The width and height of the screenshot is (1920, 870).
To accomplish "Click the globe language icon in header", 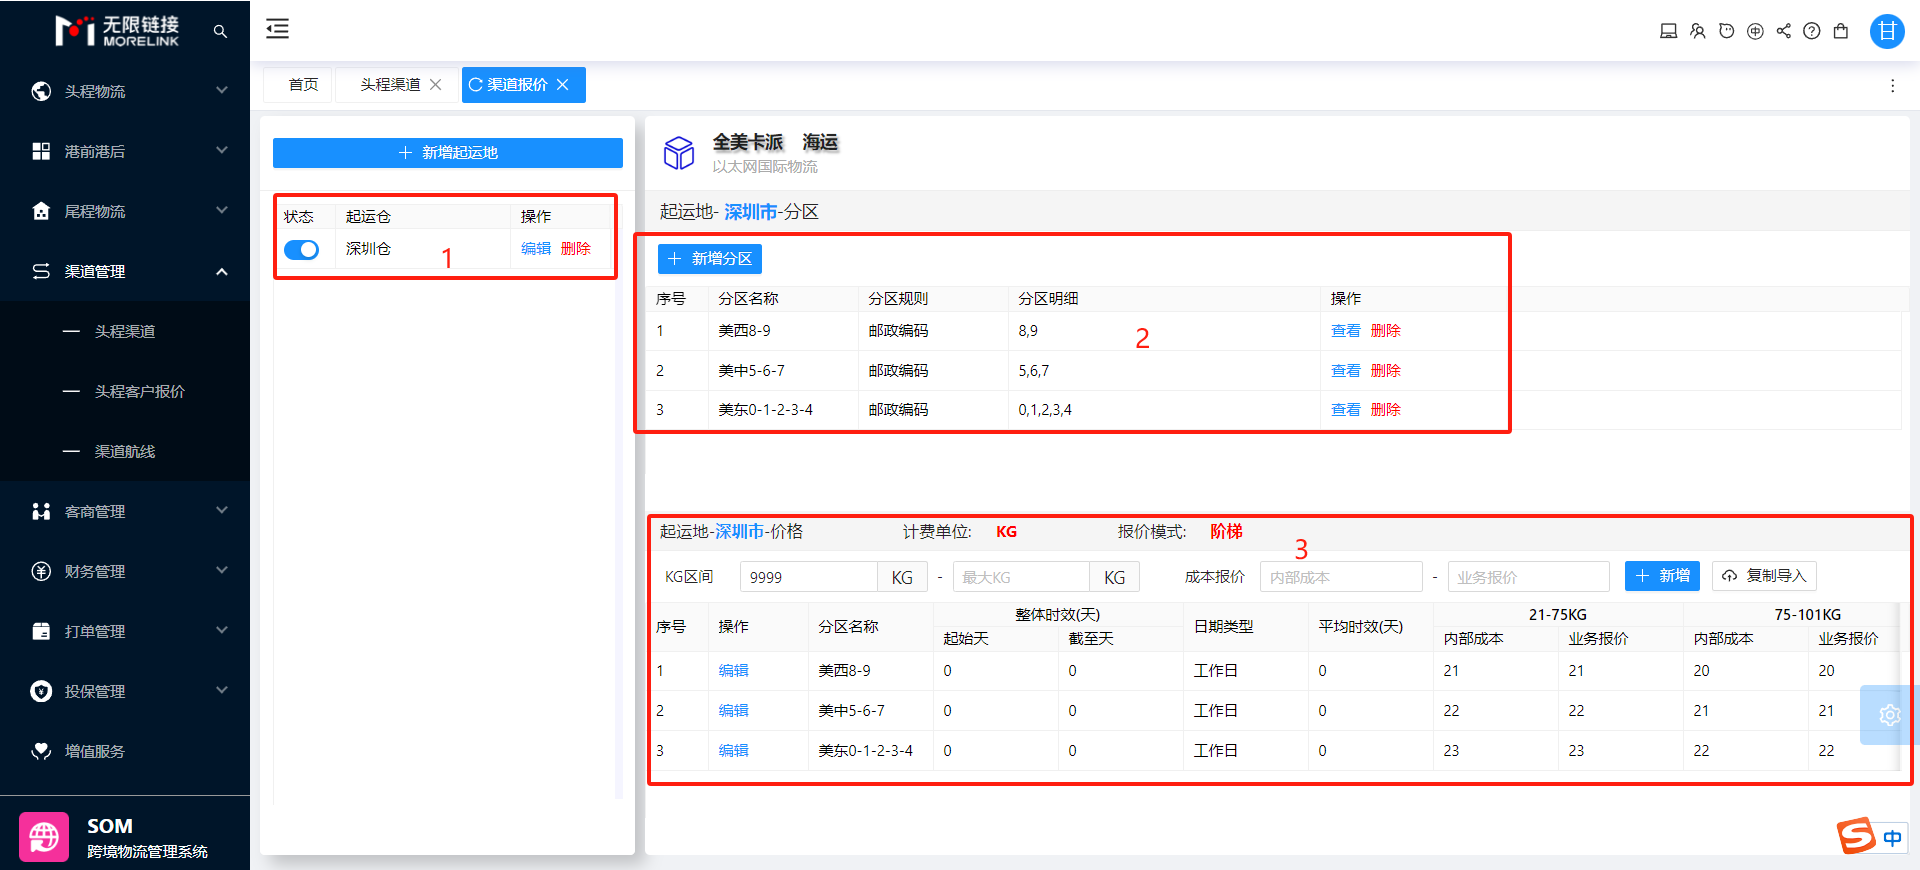I will point(1755,31).
